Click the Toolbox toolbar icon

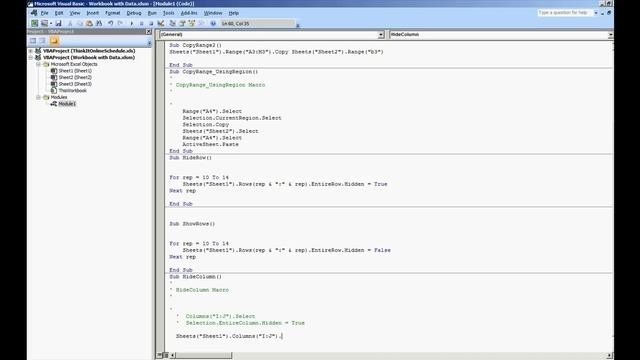[202, 24]
